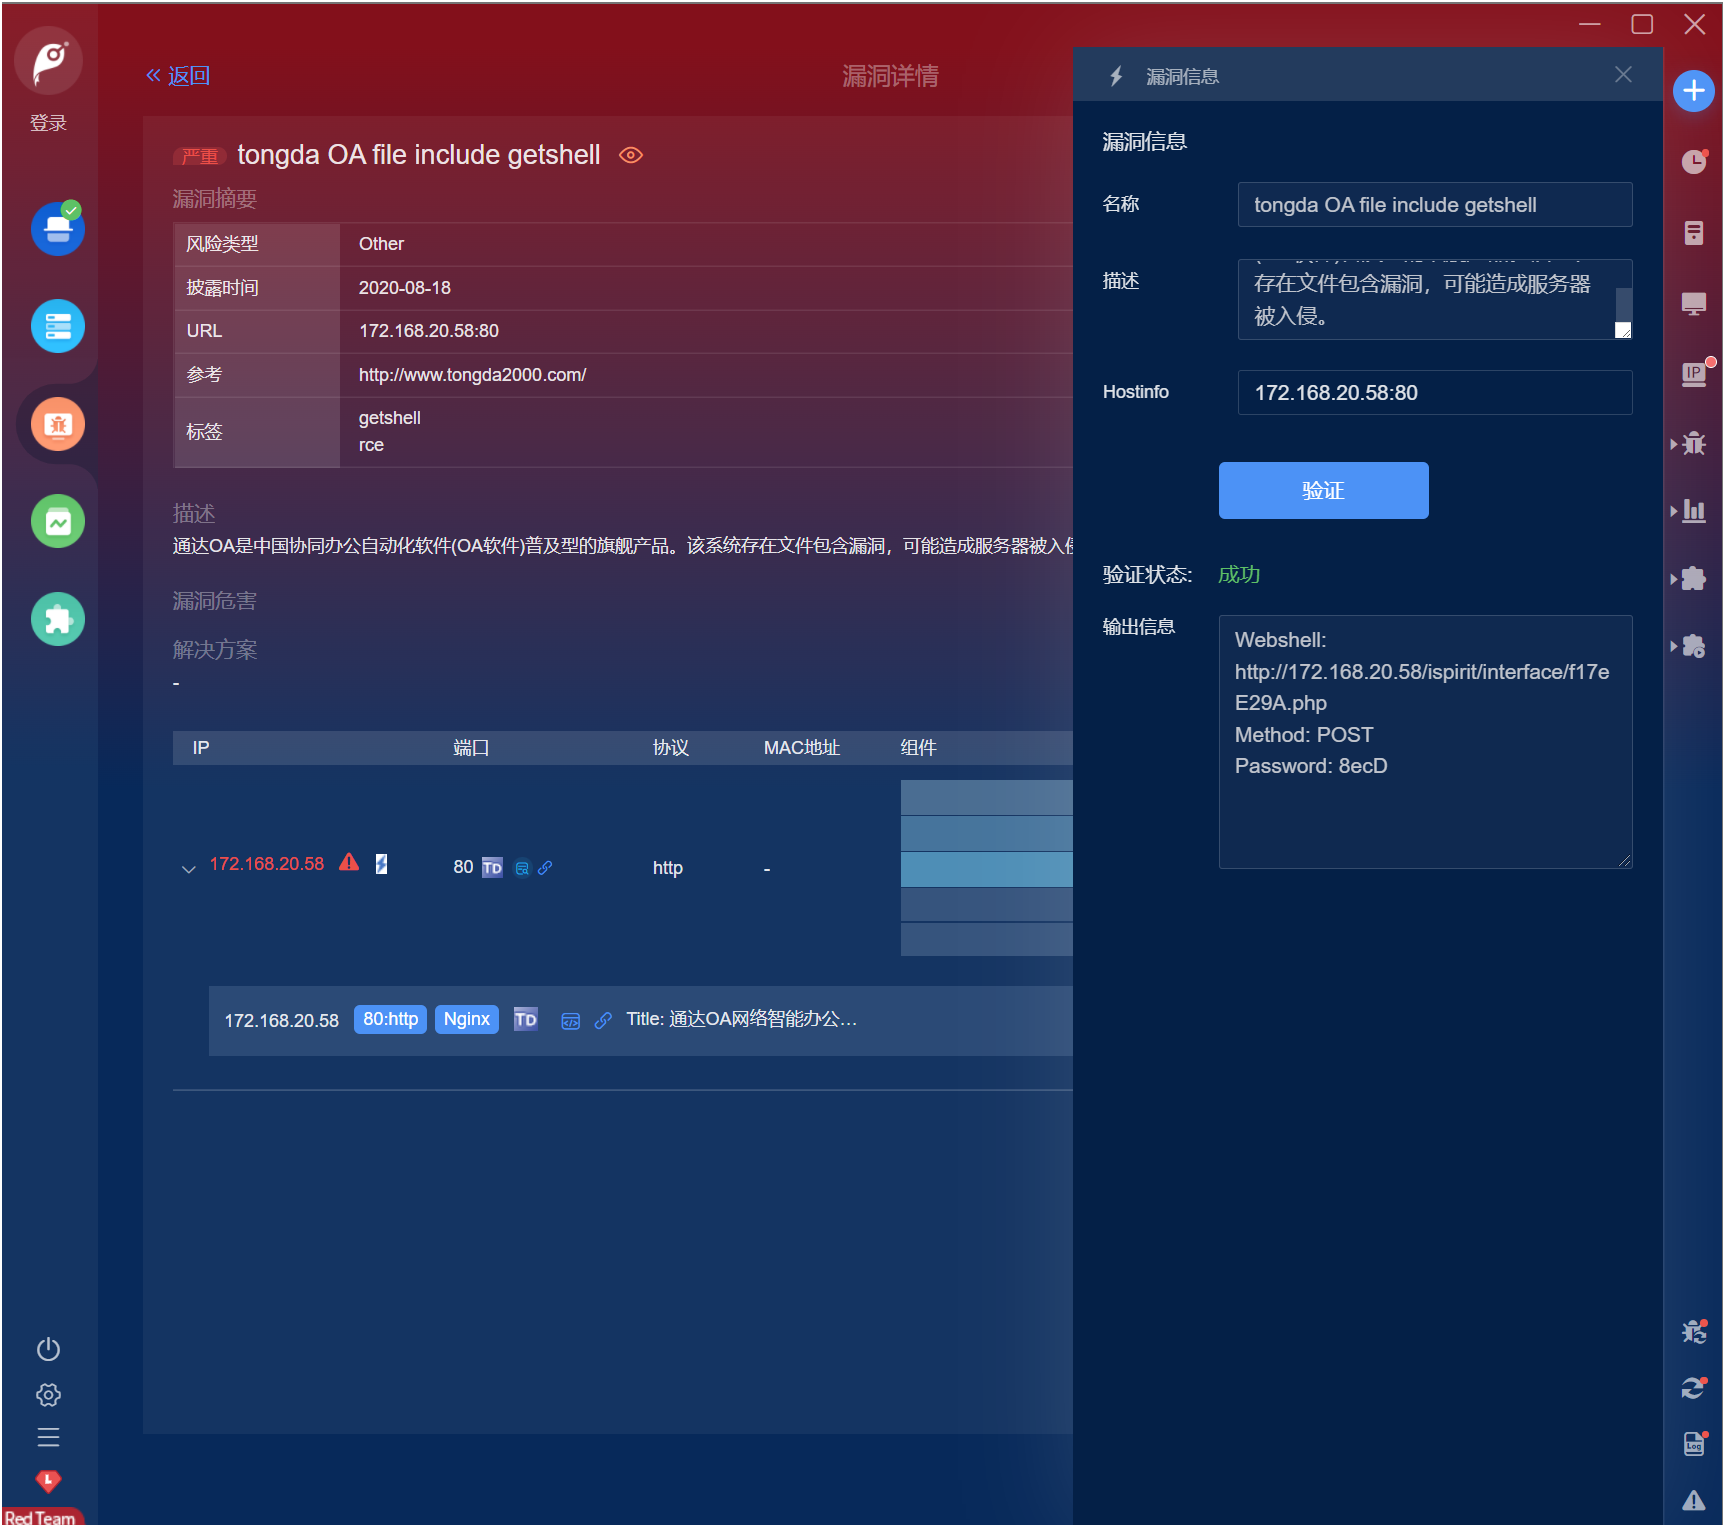
Task: Click the warning triangle icon in right bar
Action: click(1694, 1500)
